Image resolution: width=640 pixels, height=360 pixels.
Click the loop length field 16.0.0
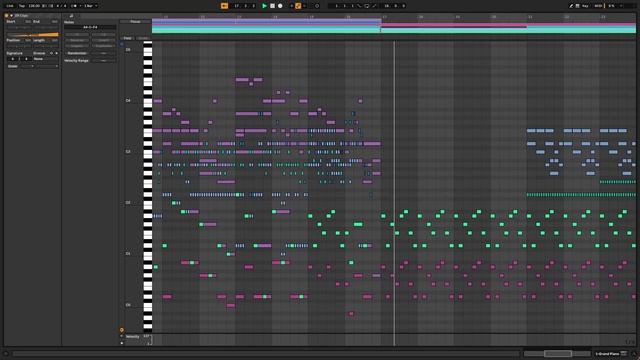pyautogui.click(x=394, y=6)
